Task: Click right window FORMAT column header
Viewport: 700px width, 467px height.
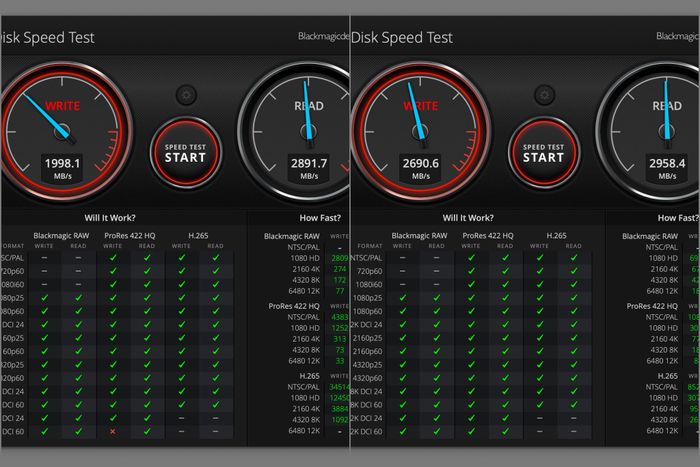Action: coord(370,246)
